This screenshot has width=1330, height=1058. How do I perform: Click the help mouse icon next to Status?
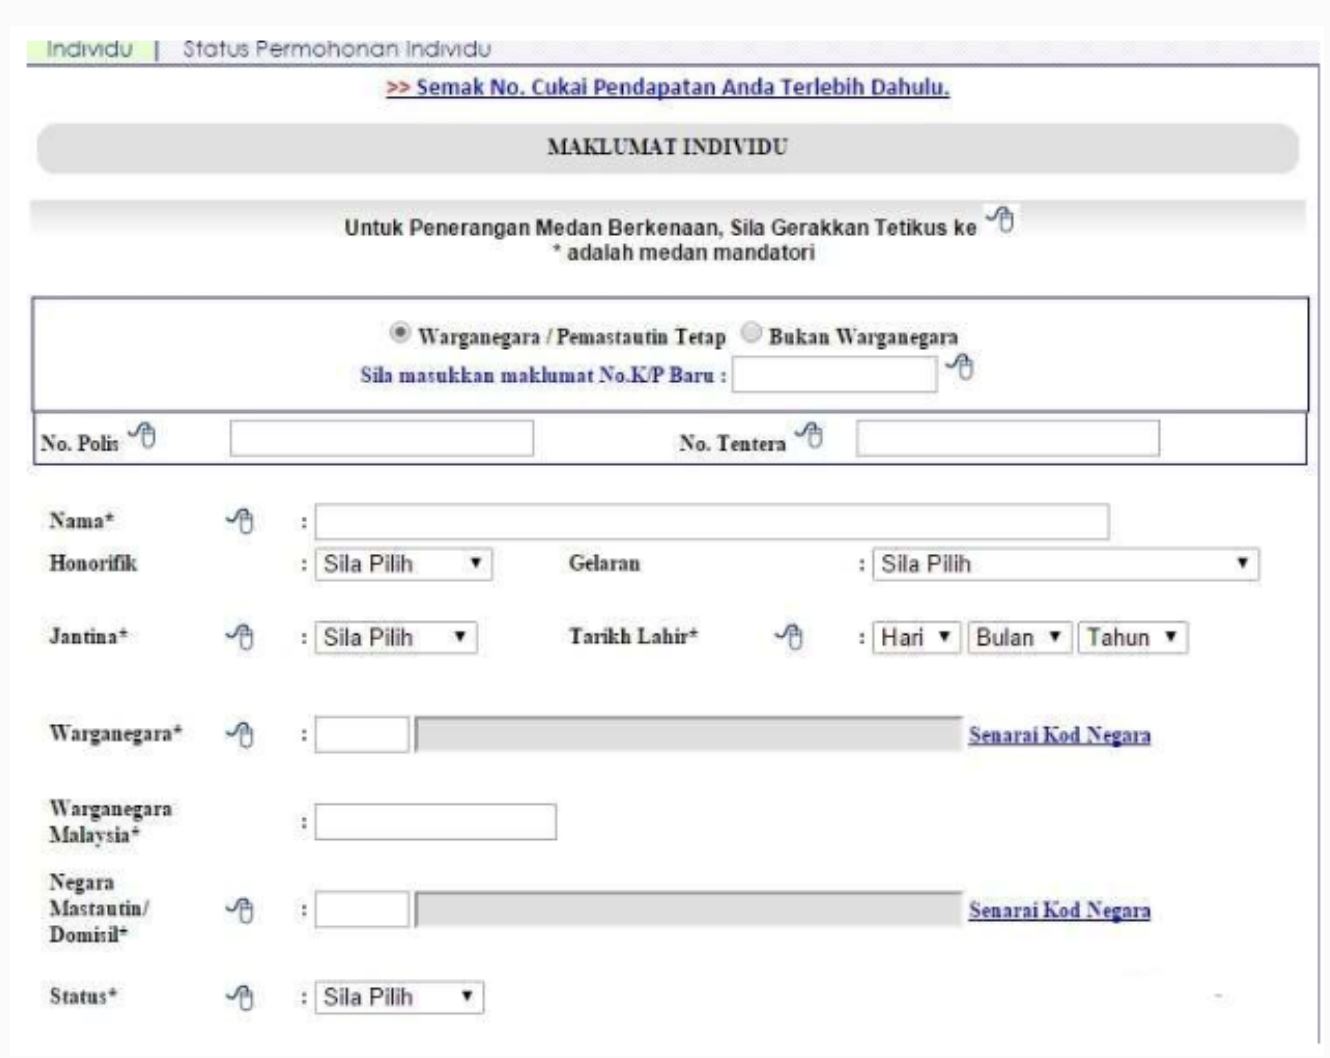tap(240, 997)
